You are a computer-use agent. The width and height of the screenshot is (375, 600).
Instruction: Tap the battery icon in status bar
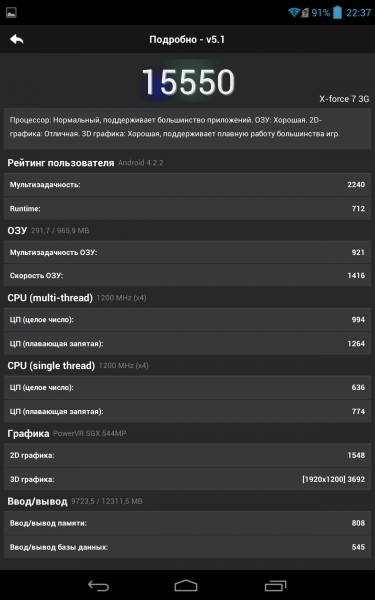[x=337, y=13]
